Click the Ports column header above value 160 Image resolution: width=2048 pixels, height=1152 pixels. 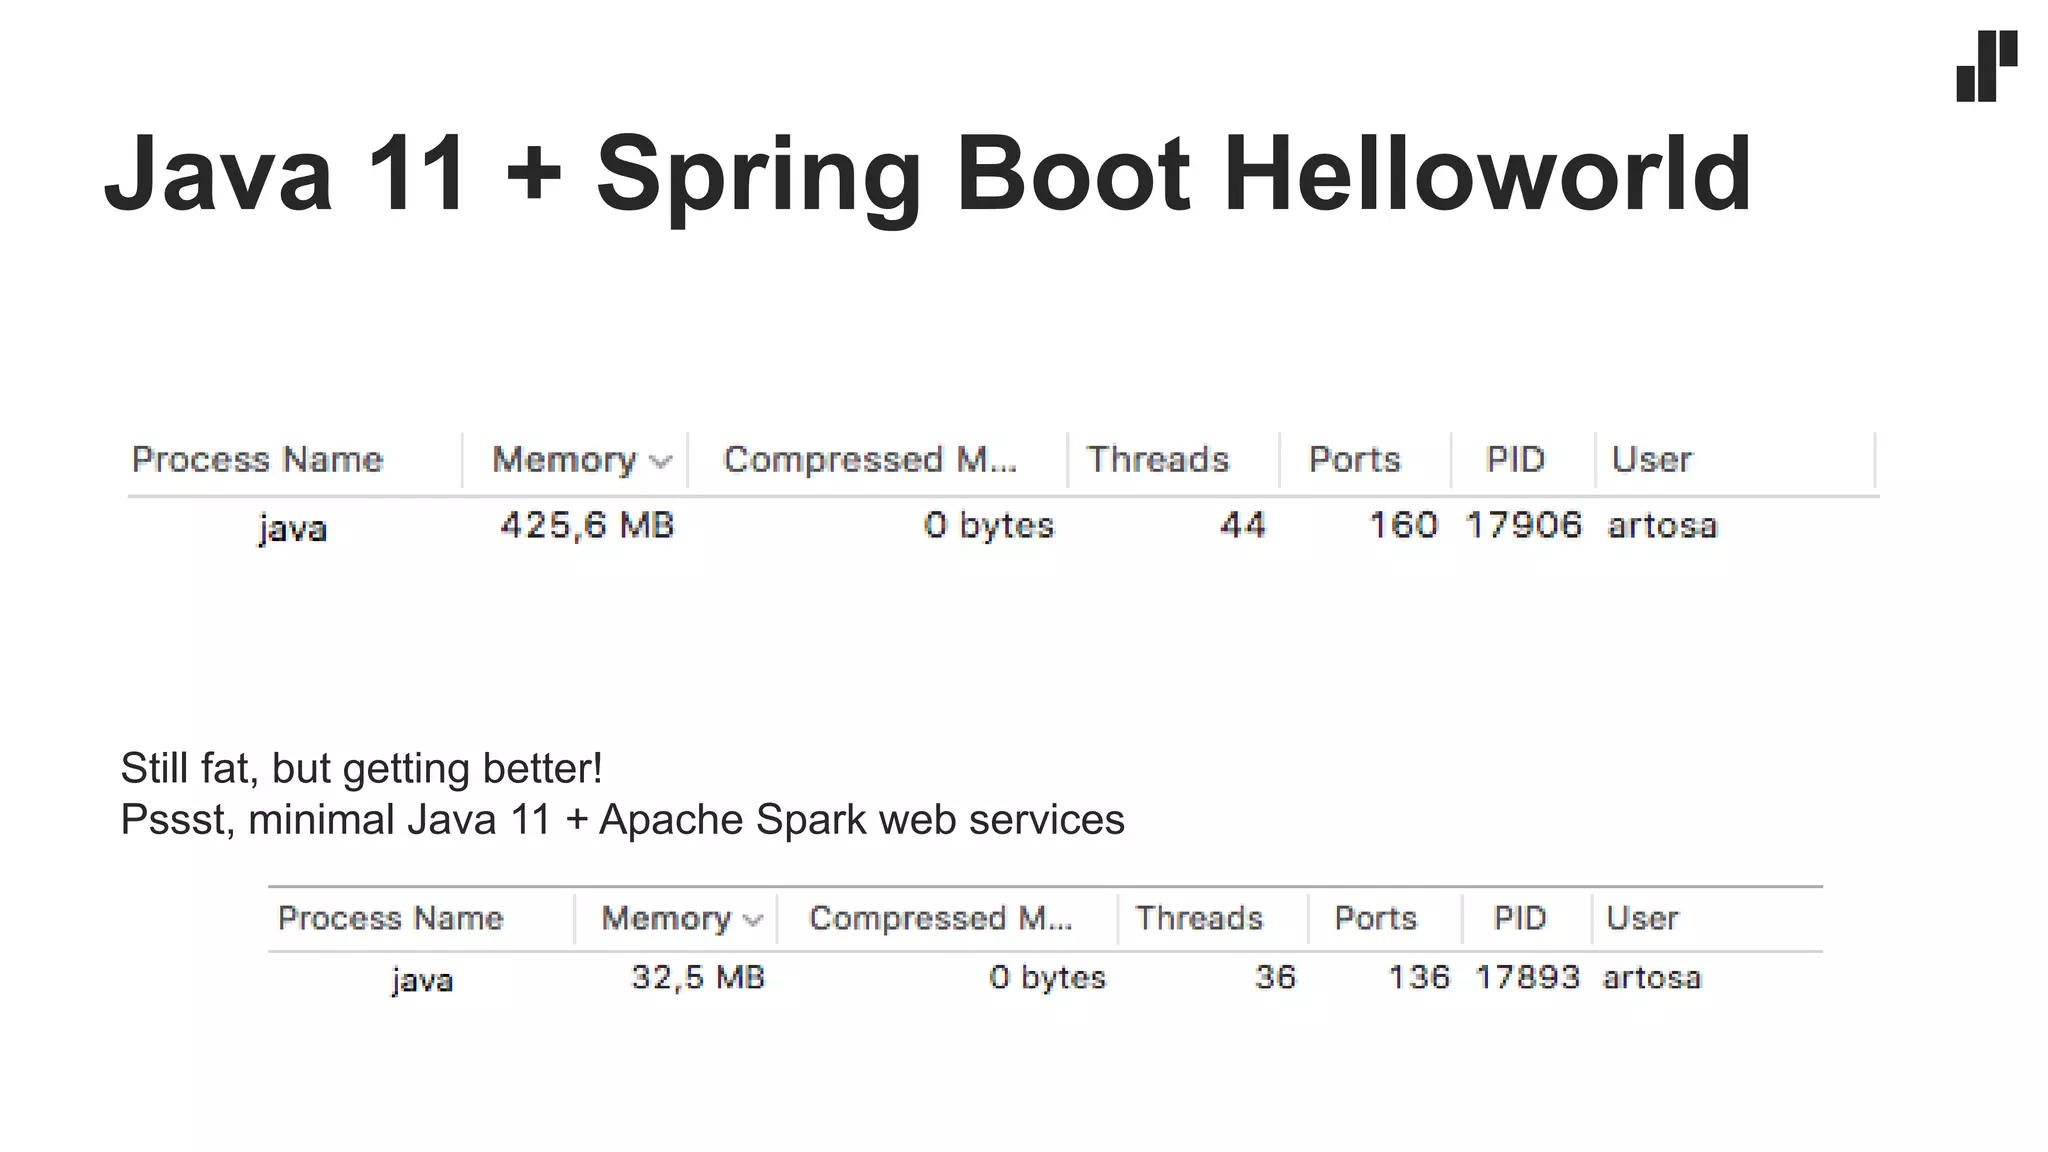click(1354, 460)
